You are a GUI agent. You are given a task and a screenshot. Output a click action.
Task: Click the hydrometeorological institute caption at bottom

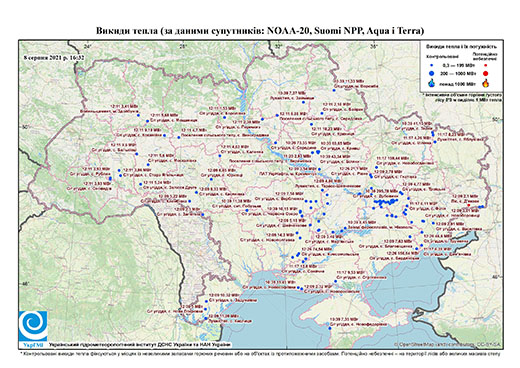pos(140,345)
